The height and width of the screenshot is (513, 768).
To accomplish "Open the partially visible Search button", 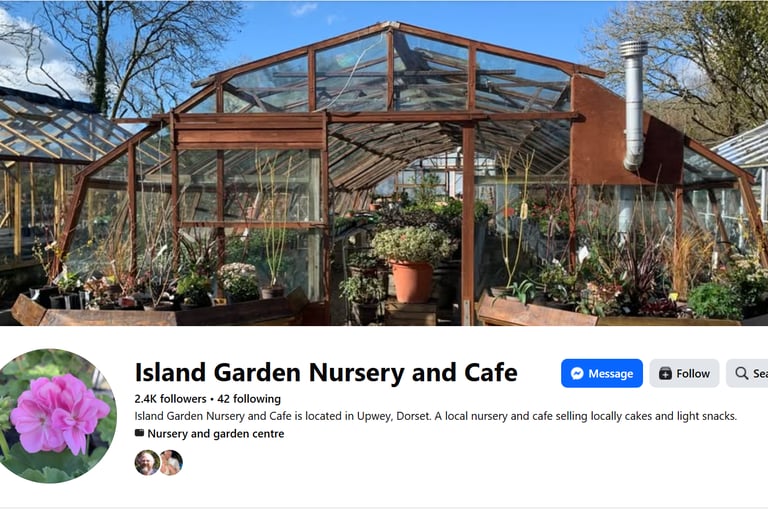I will click(x=747, y=373).
